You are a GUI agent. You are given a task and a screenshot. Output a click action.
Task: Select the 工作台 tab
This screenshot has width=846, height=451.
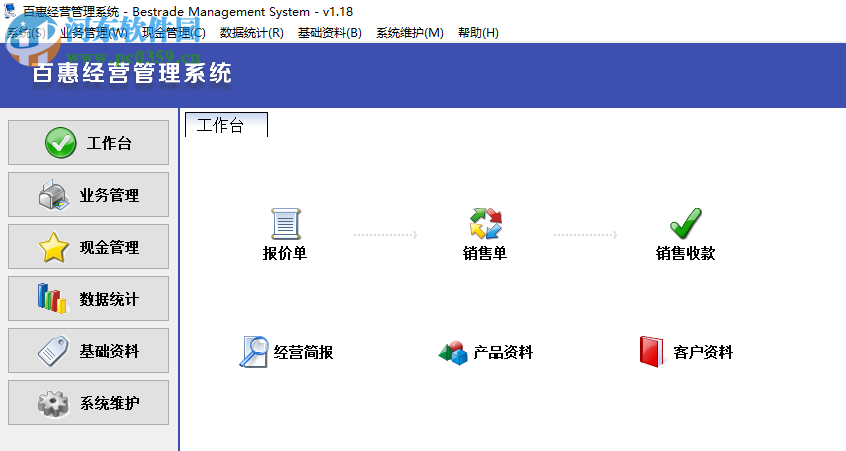[x=226, y=125]
